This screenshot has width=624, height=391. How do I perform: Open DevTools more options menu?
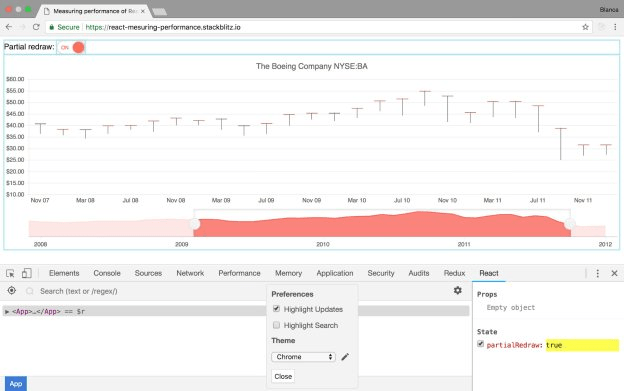(597, 273)
